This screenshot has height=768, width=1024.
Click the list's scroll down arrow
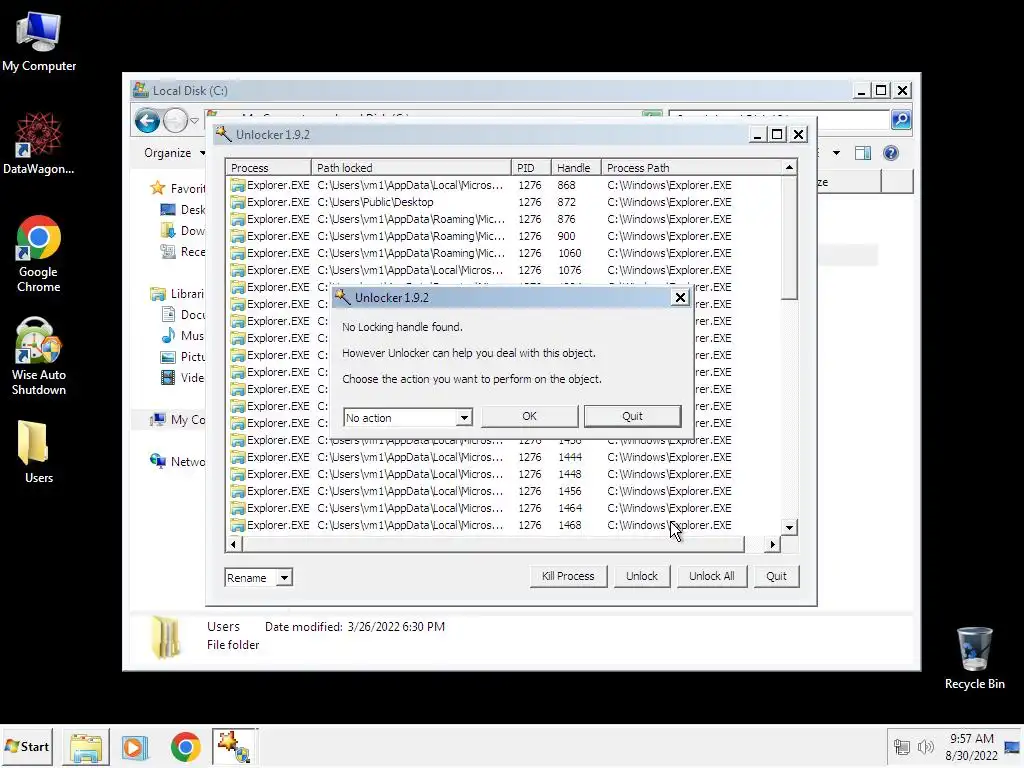(x=789, y=527)
